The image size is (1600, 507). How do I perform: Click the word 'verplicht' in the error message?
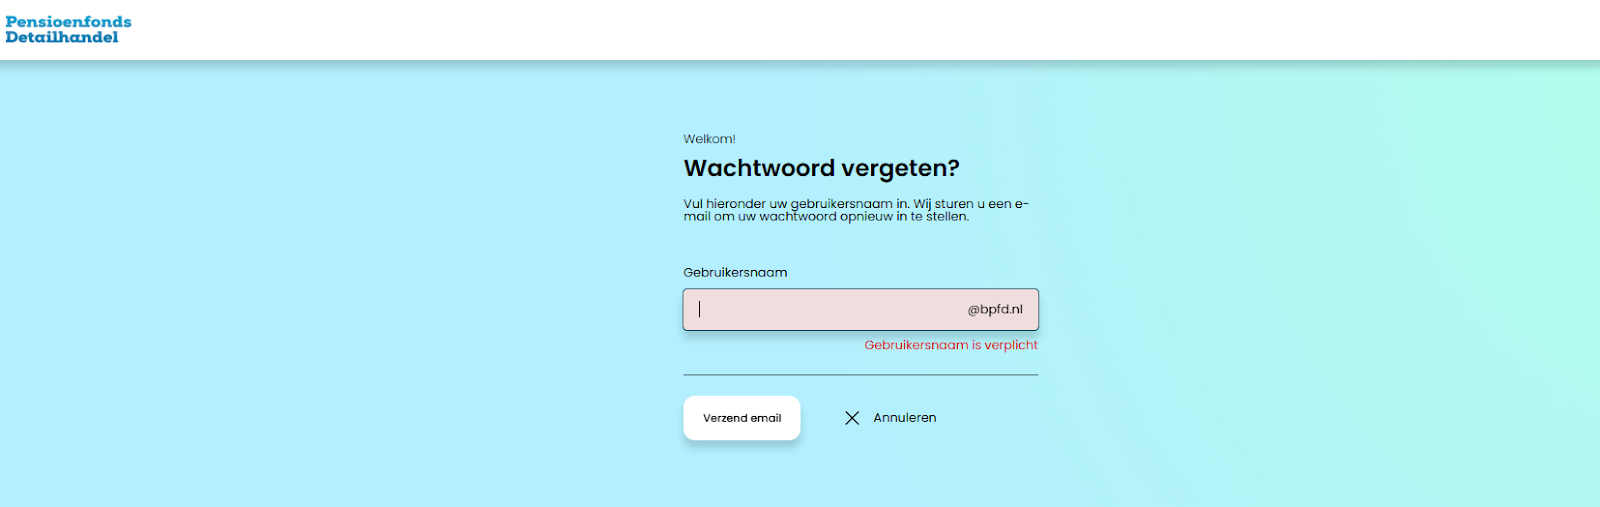pyautogui.click(x=1011, y=345)
